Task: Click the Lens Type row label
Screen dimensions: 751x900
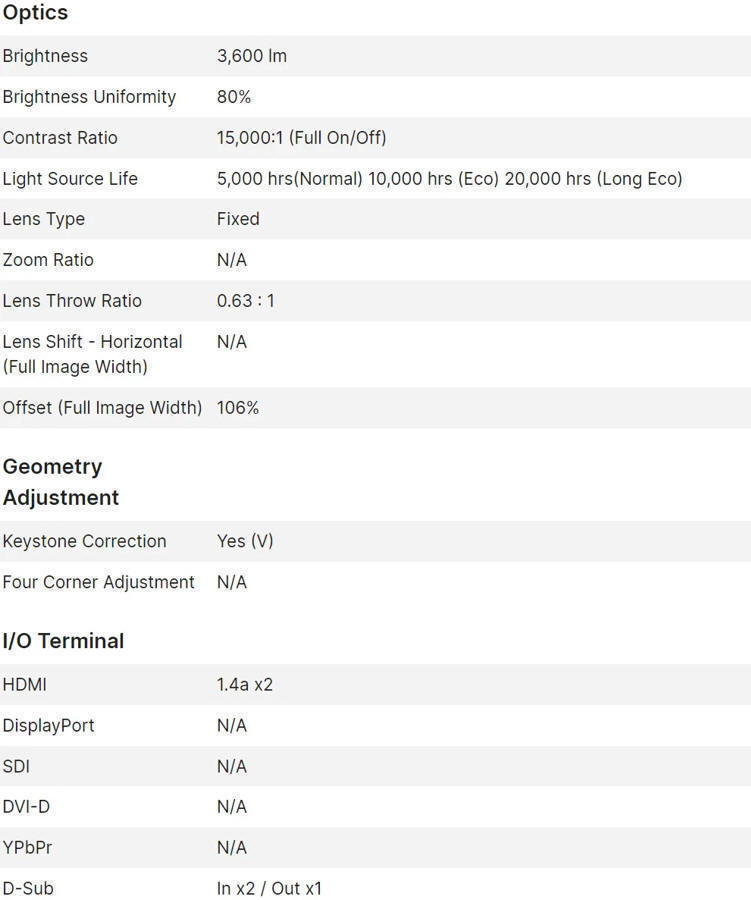Action: point(43,219)
